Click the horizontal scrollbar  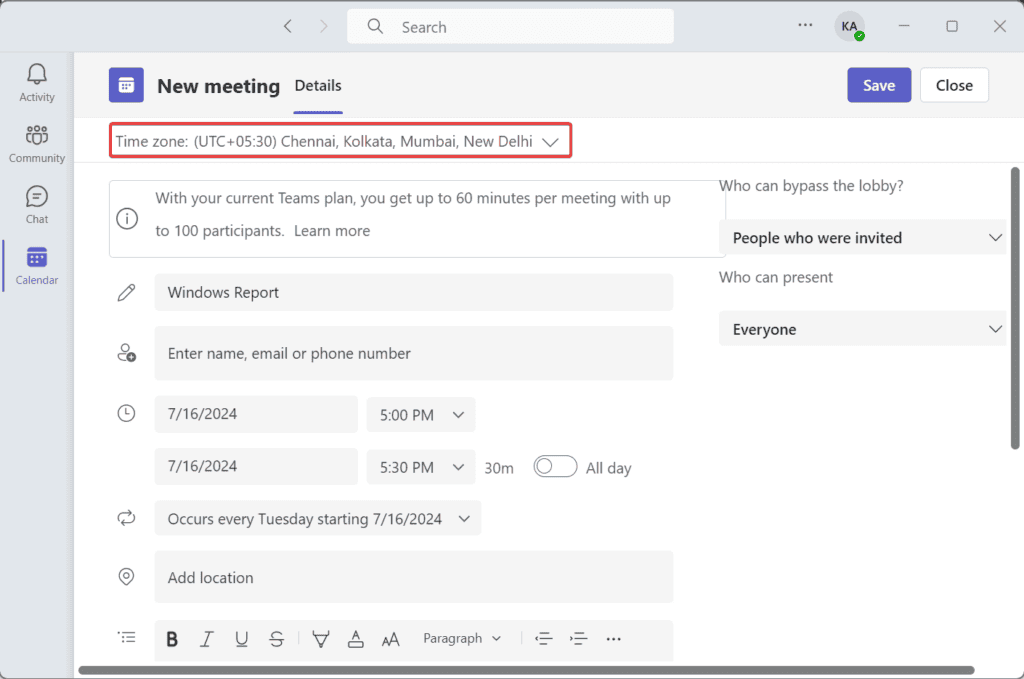click(x=526, y=670)
